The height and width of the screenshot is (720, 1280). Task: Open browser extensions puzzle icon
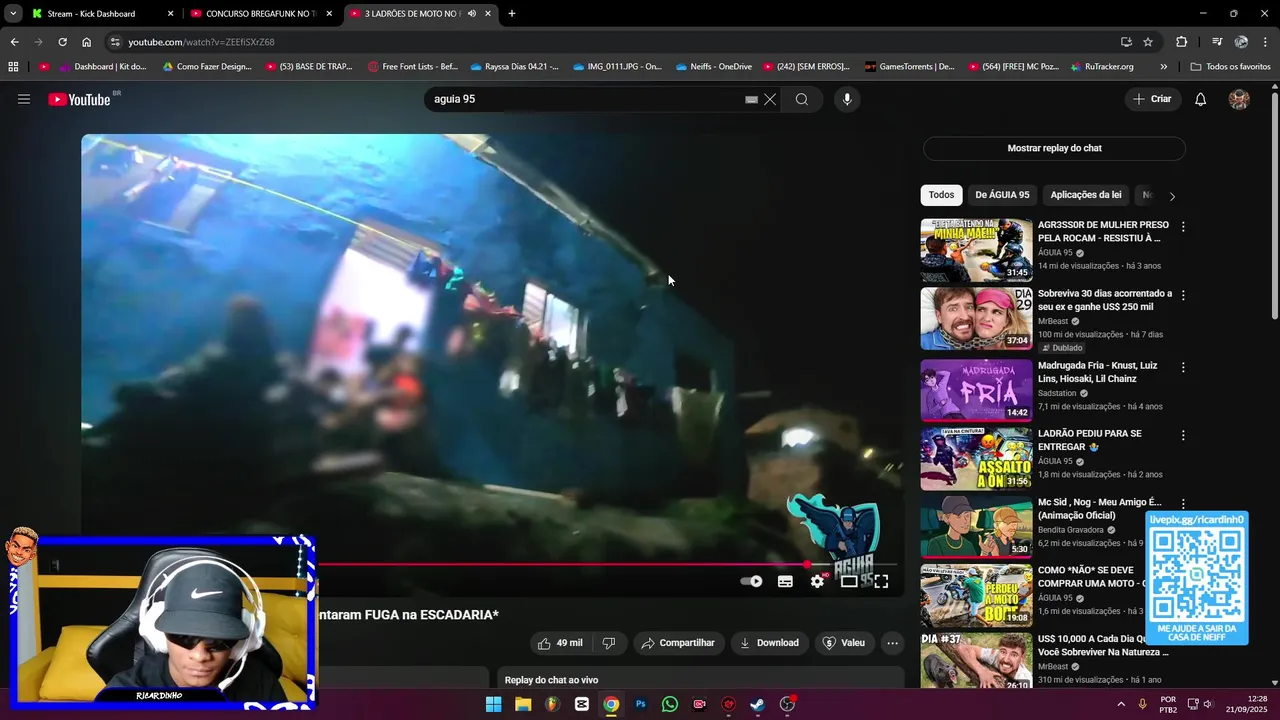click(x=1182, y=42)
